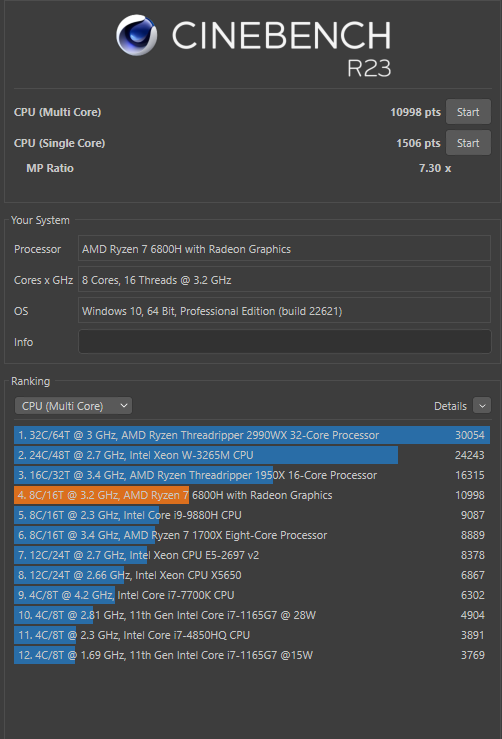Select ranking row Intel Xeon W-3265M

252,455
